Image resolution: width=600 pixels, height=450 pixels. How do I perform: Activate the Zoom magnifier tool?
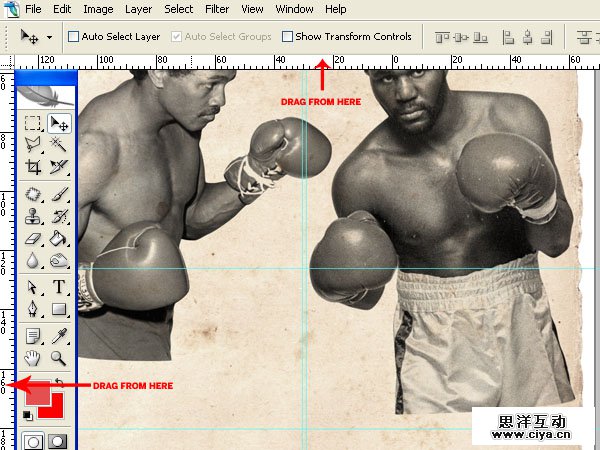(58, 357)
